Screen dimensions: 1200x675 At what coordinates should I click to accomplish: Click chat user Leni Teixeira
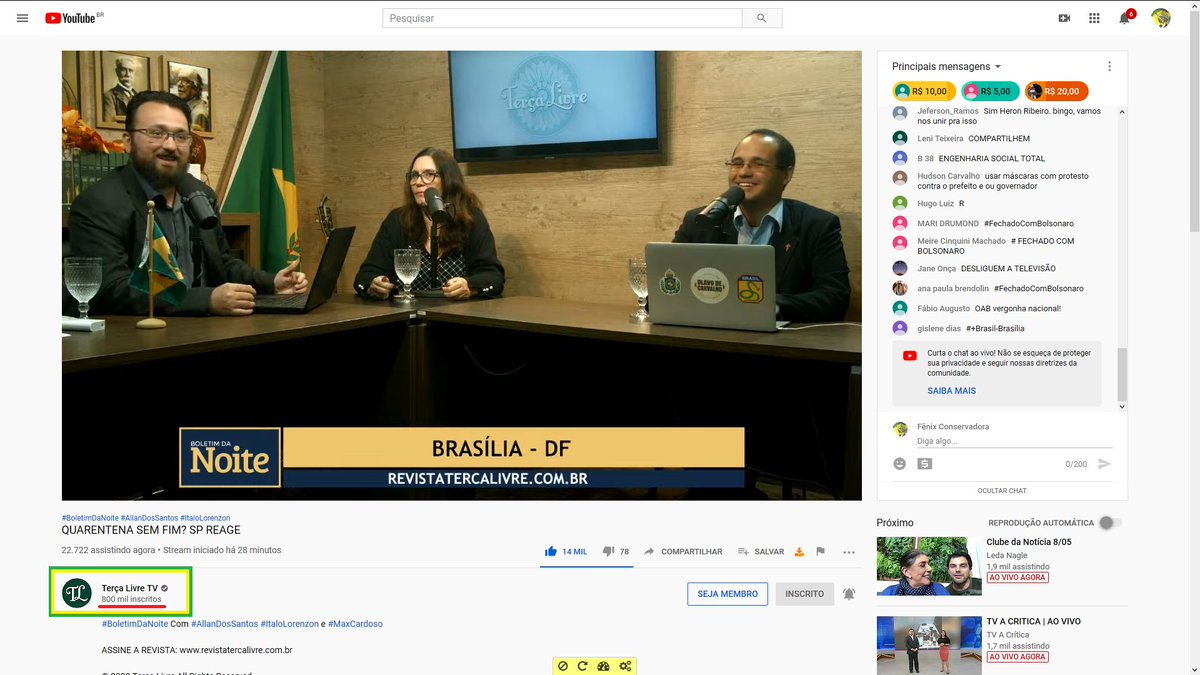[x=940, y=139]
